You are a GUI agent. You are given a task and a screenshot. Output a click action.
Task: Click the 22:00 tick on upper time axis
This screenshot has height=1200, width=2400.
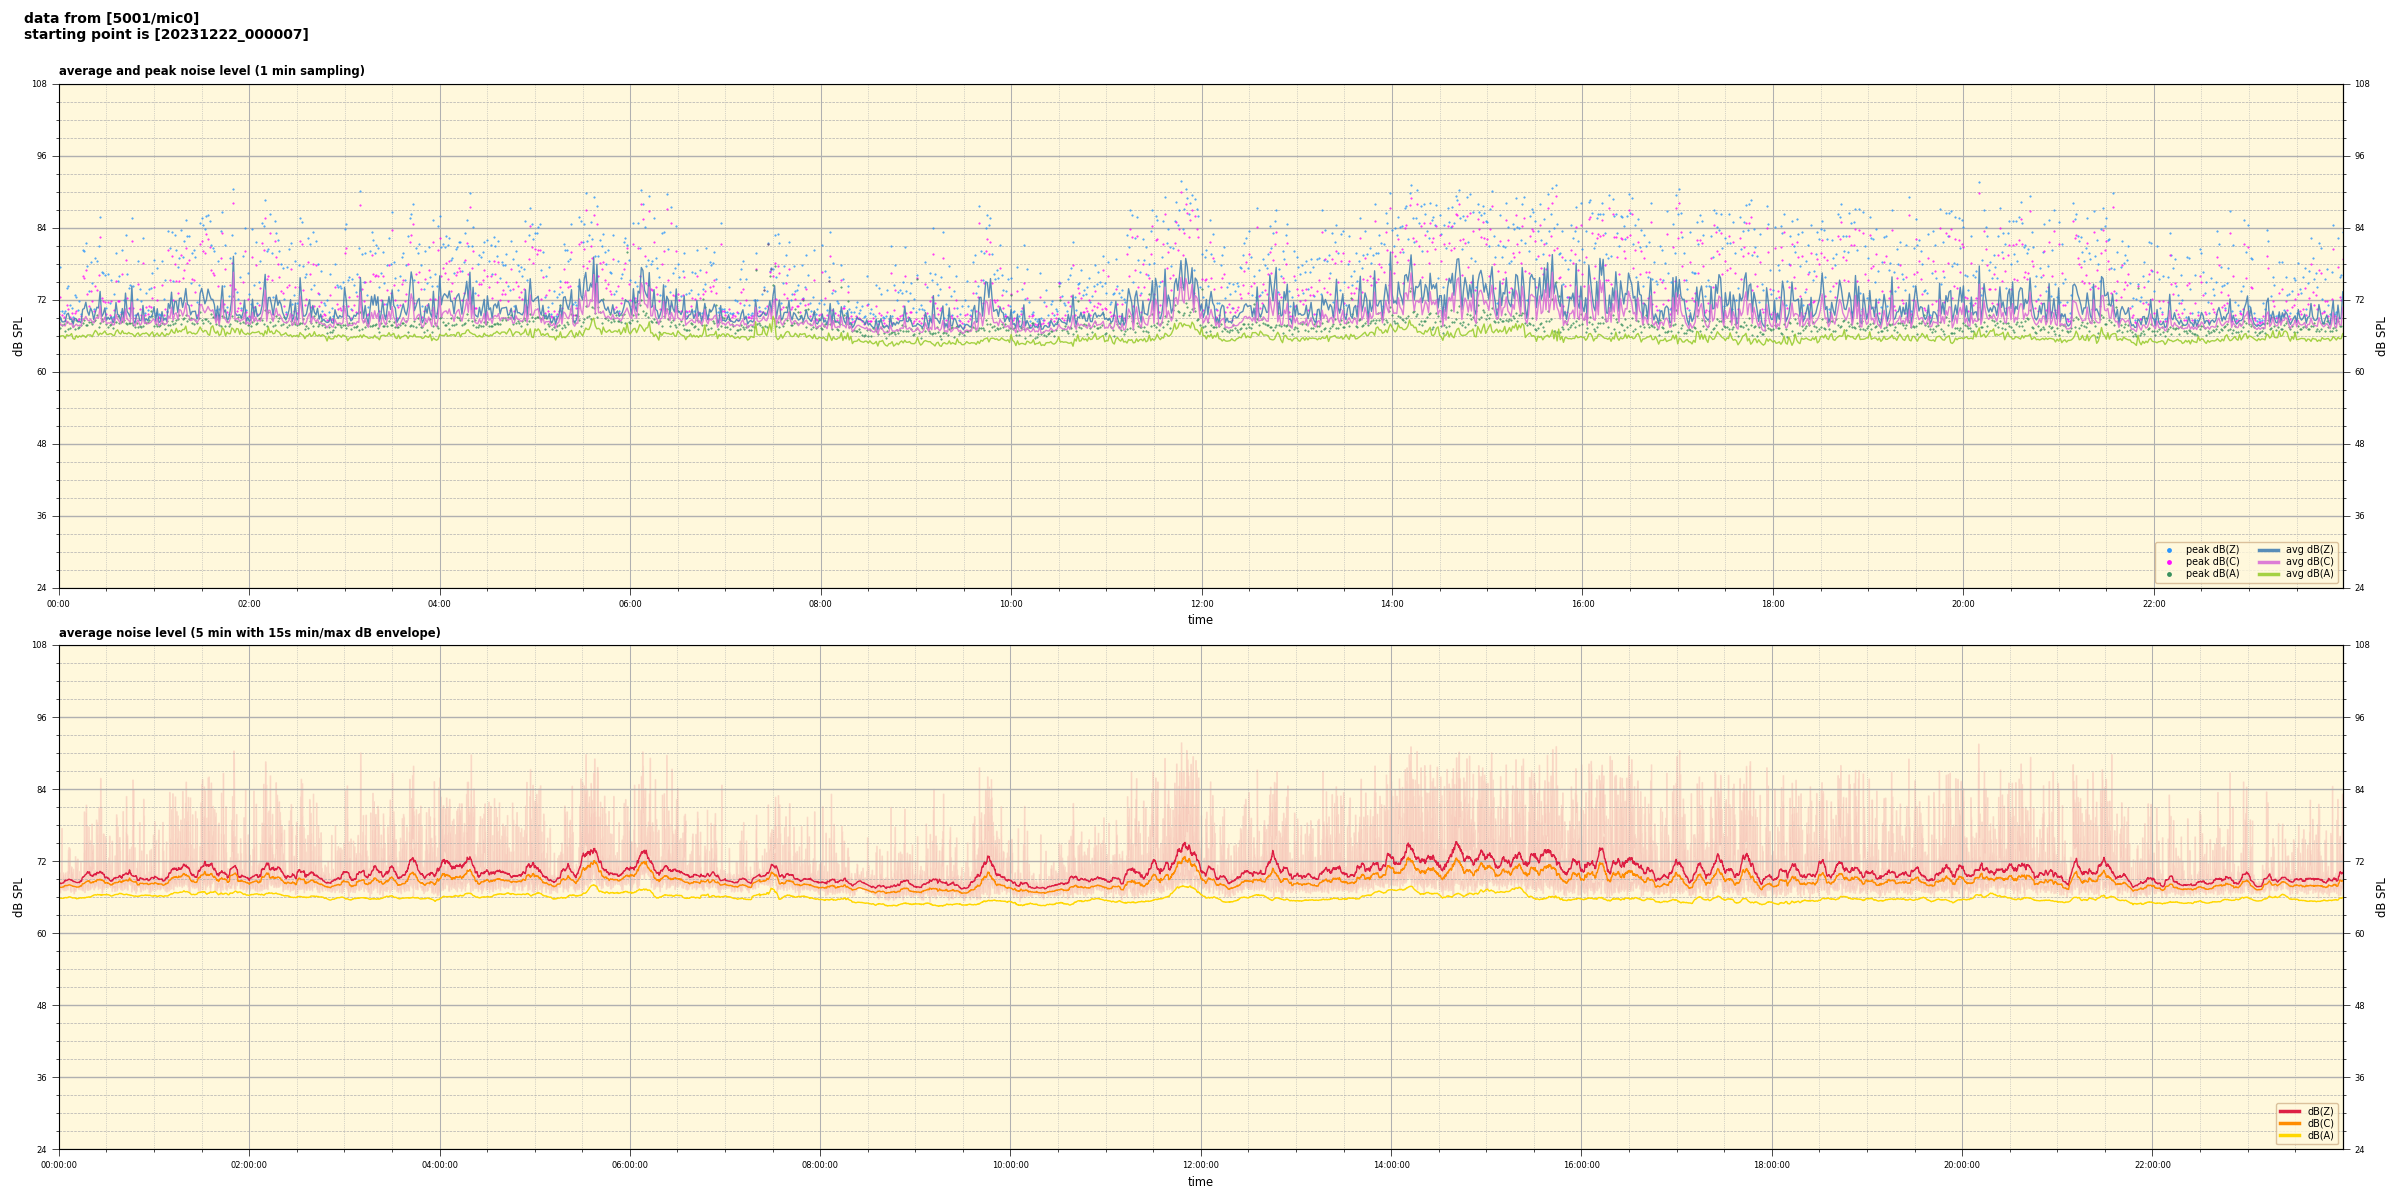point(2153,604)
